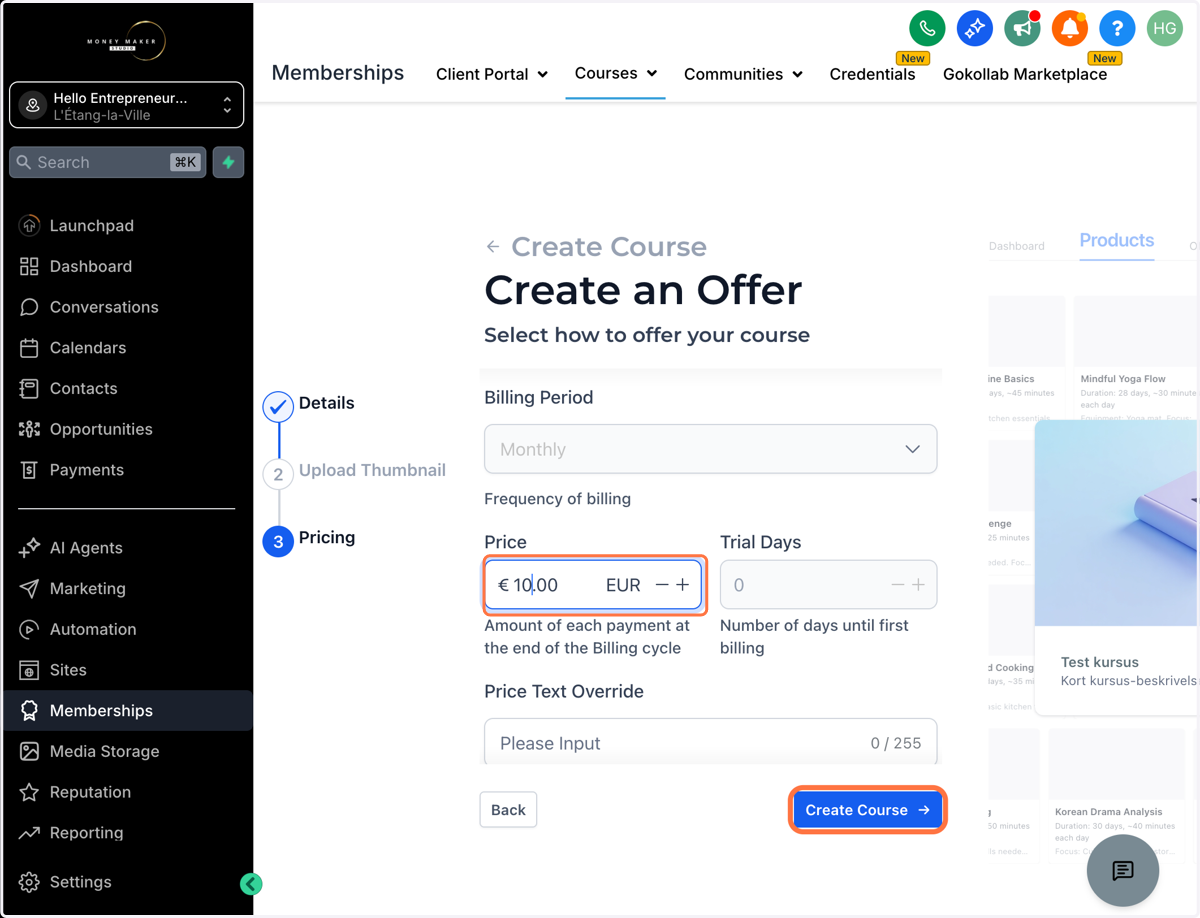
Task: Click the Media Storage image icon
Action: point(29,751)
